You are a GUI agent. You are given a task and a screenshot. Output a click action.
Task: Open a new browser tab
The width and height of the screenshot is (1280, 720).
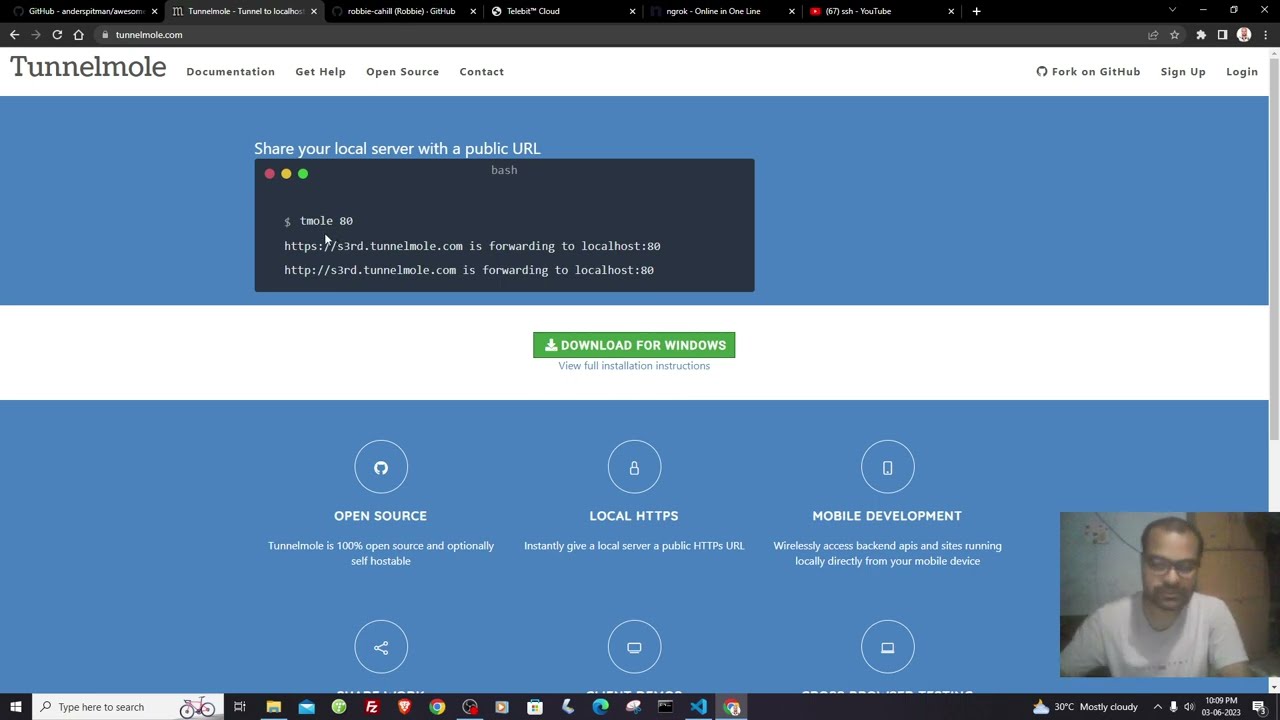976,11
